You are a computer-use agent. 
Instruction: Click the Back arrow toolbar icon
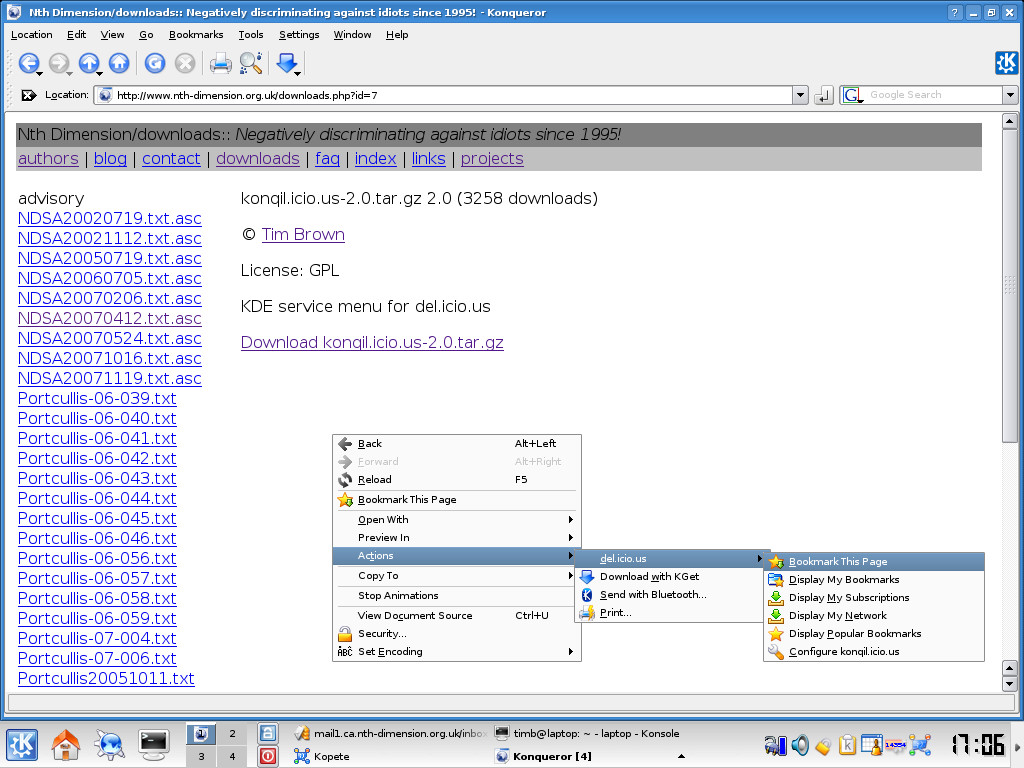[28, 63]
